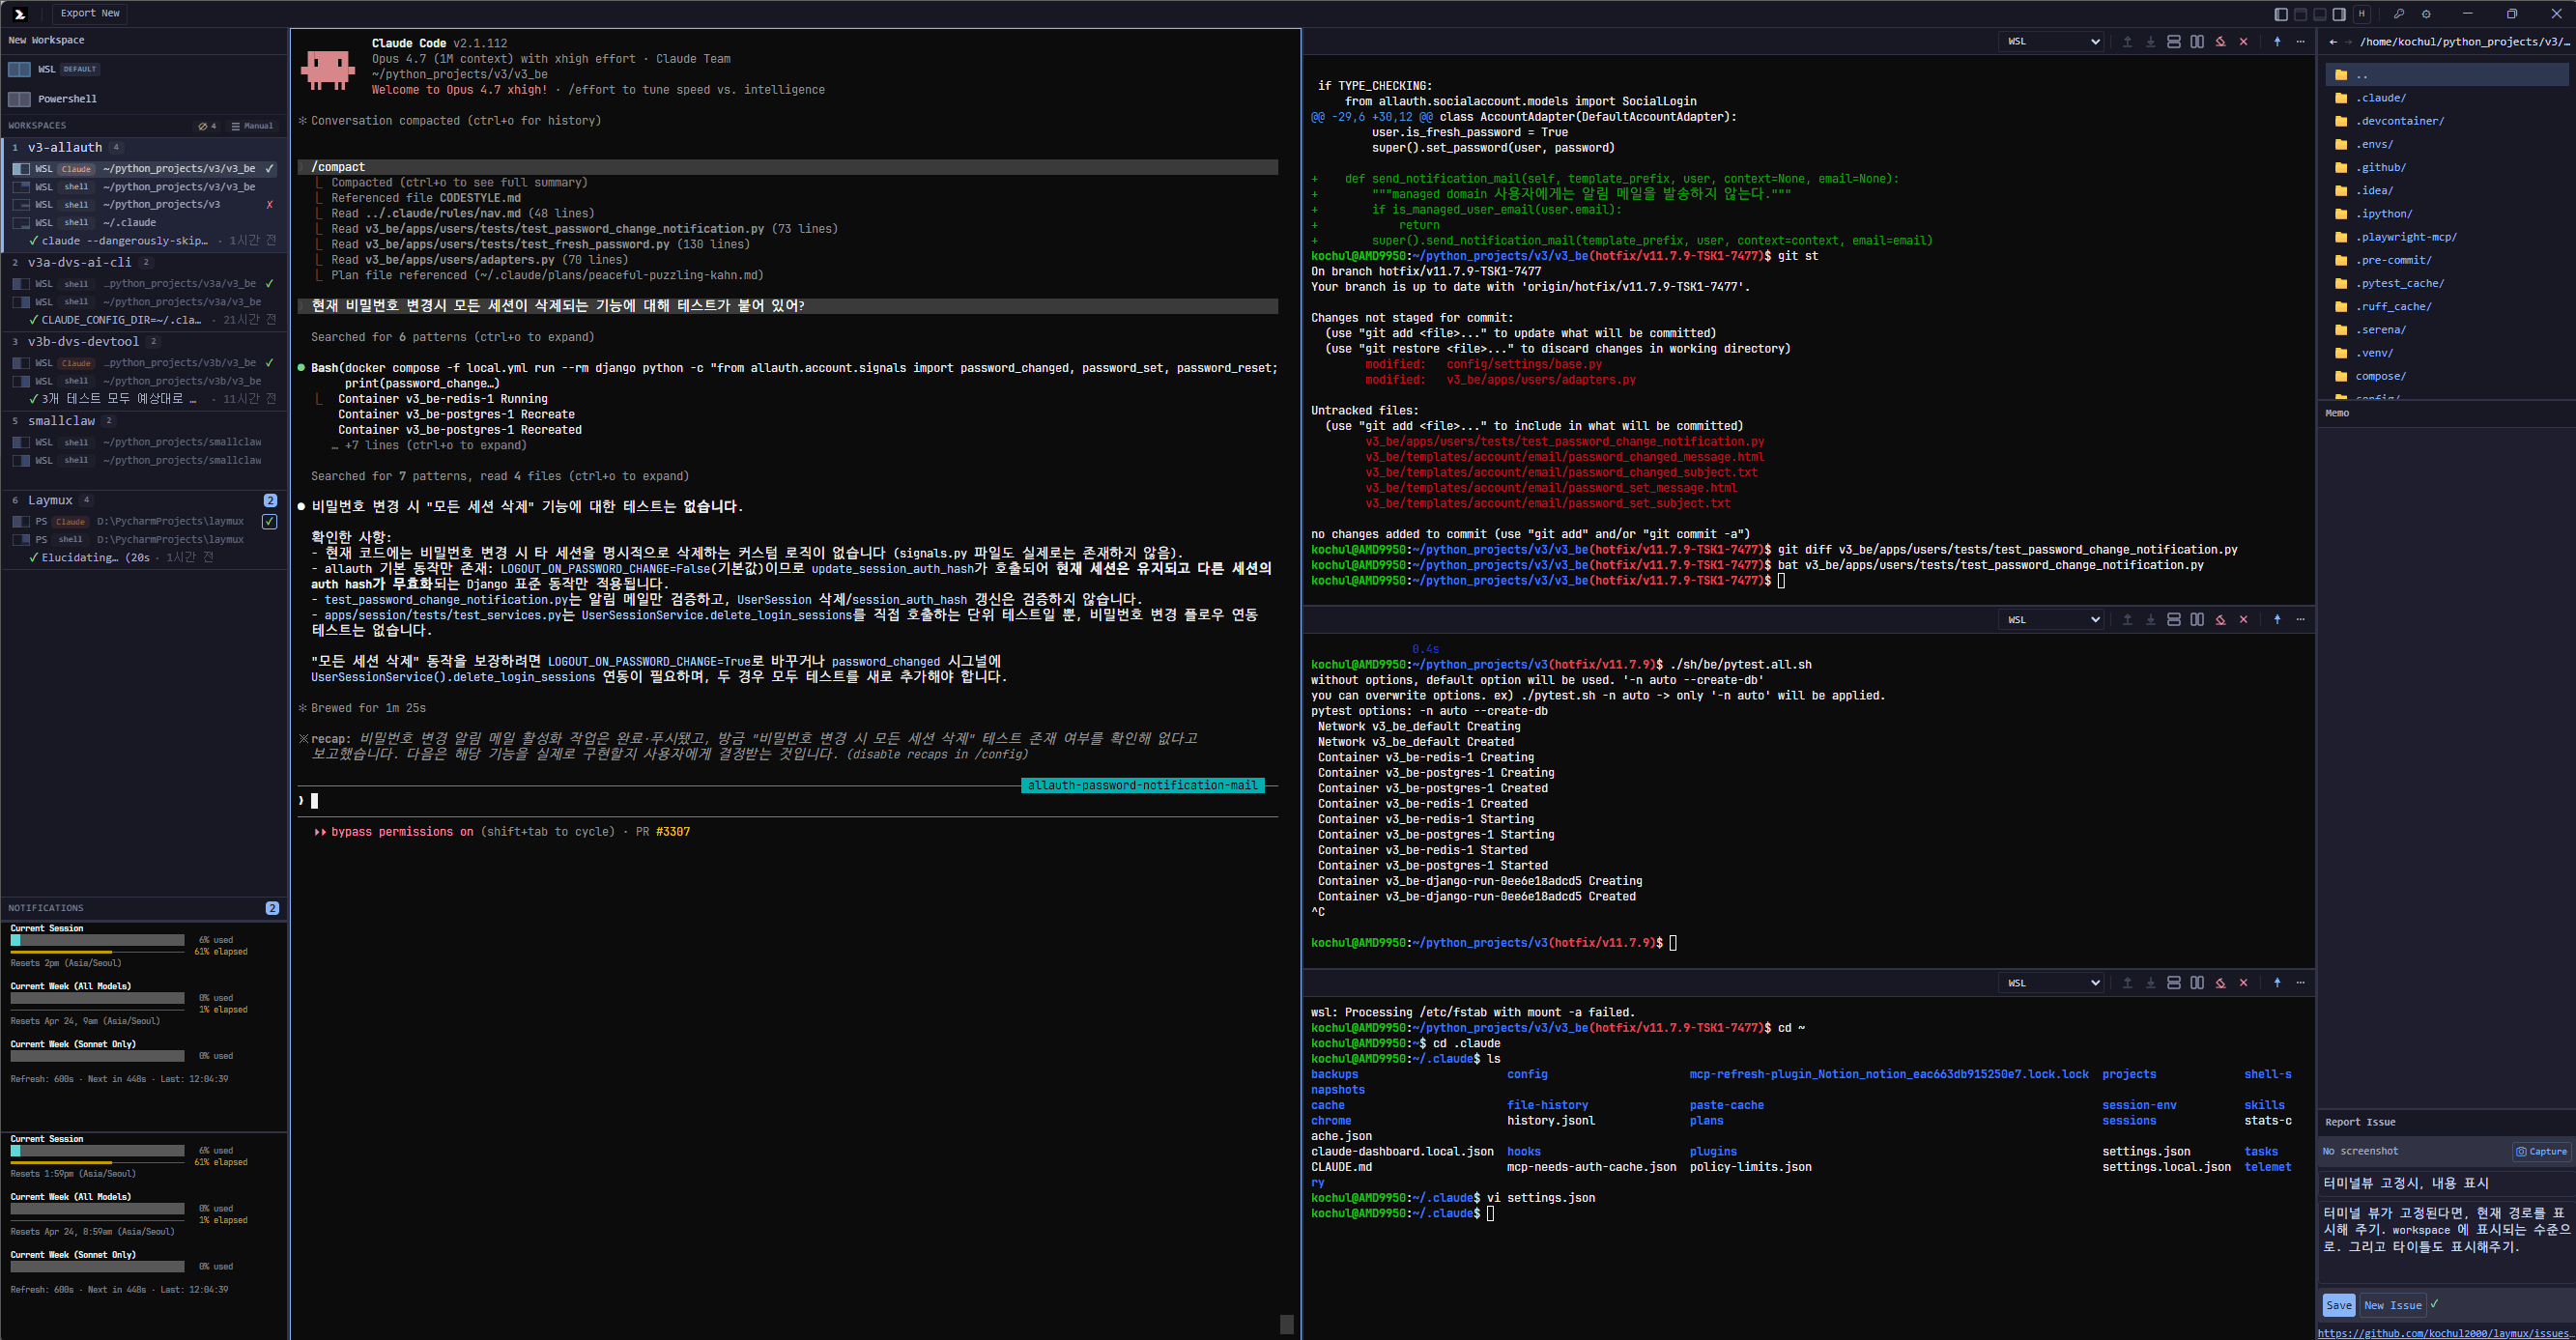
Task: Toggle the left sidebar layout icon
Action: click(x=2283, y=14)
